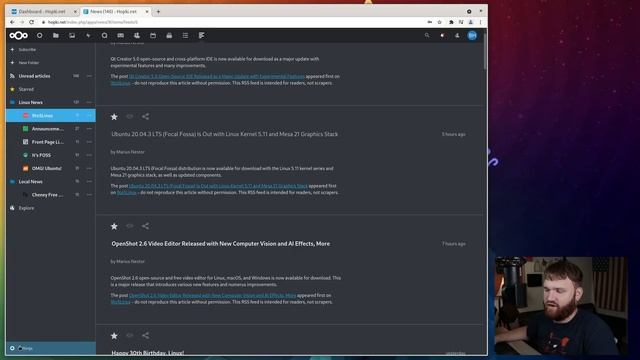
Task: Star the OpenShot 2.6 Video Editor article
Action: (x=114, y=226)
